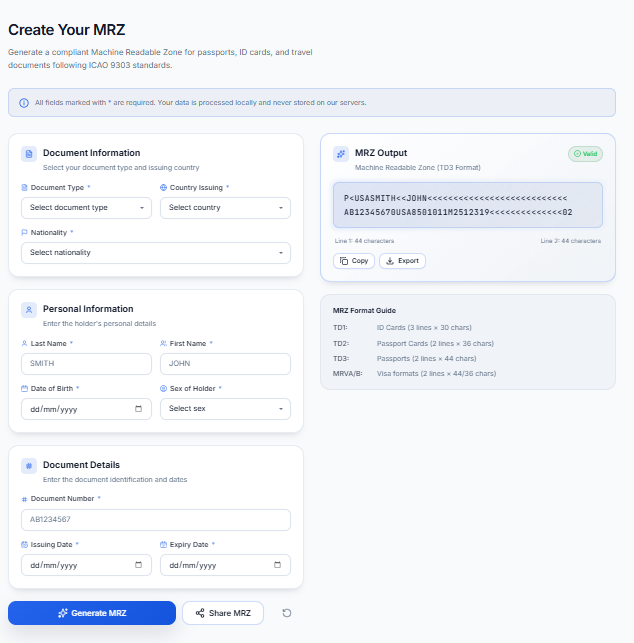The image size is (634, 643).
Task: Click the Document Details section icon
Action: [29, 466]
